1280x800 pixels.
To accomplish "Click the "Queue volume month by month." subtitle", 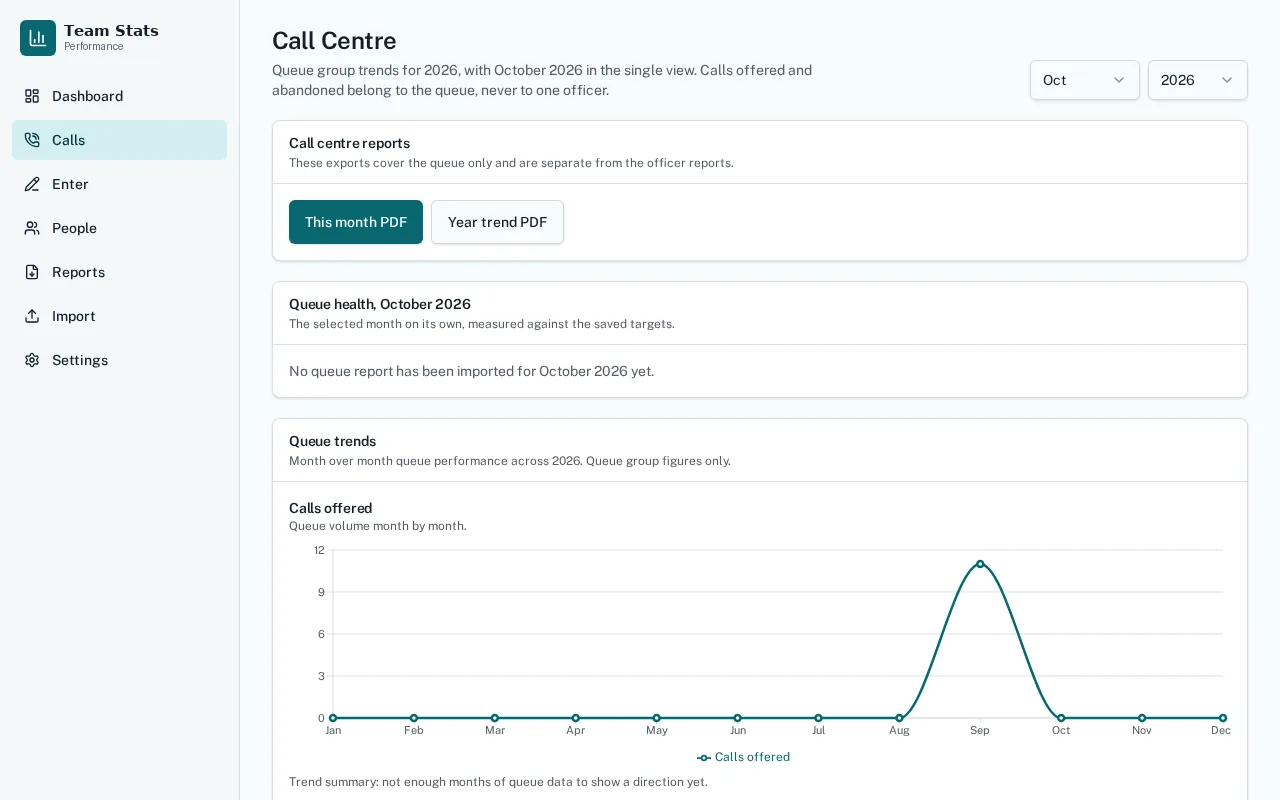I will (378, 526).
